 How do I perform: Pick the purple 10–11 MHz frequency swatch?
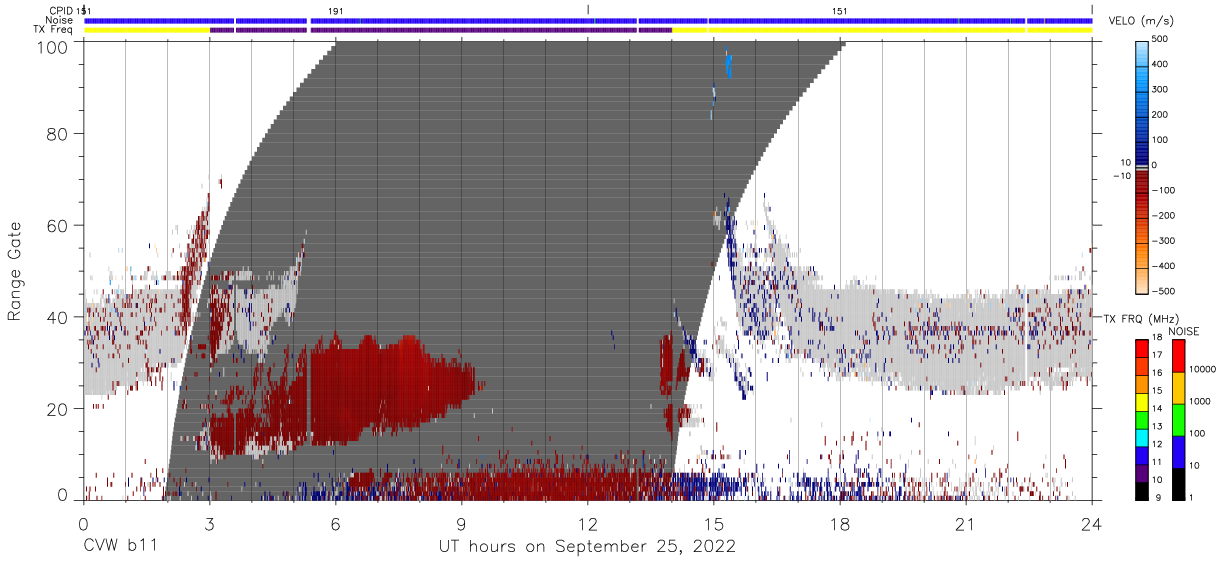1143,472
